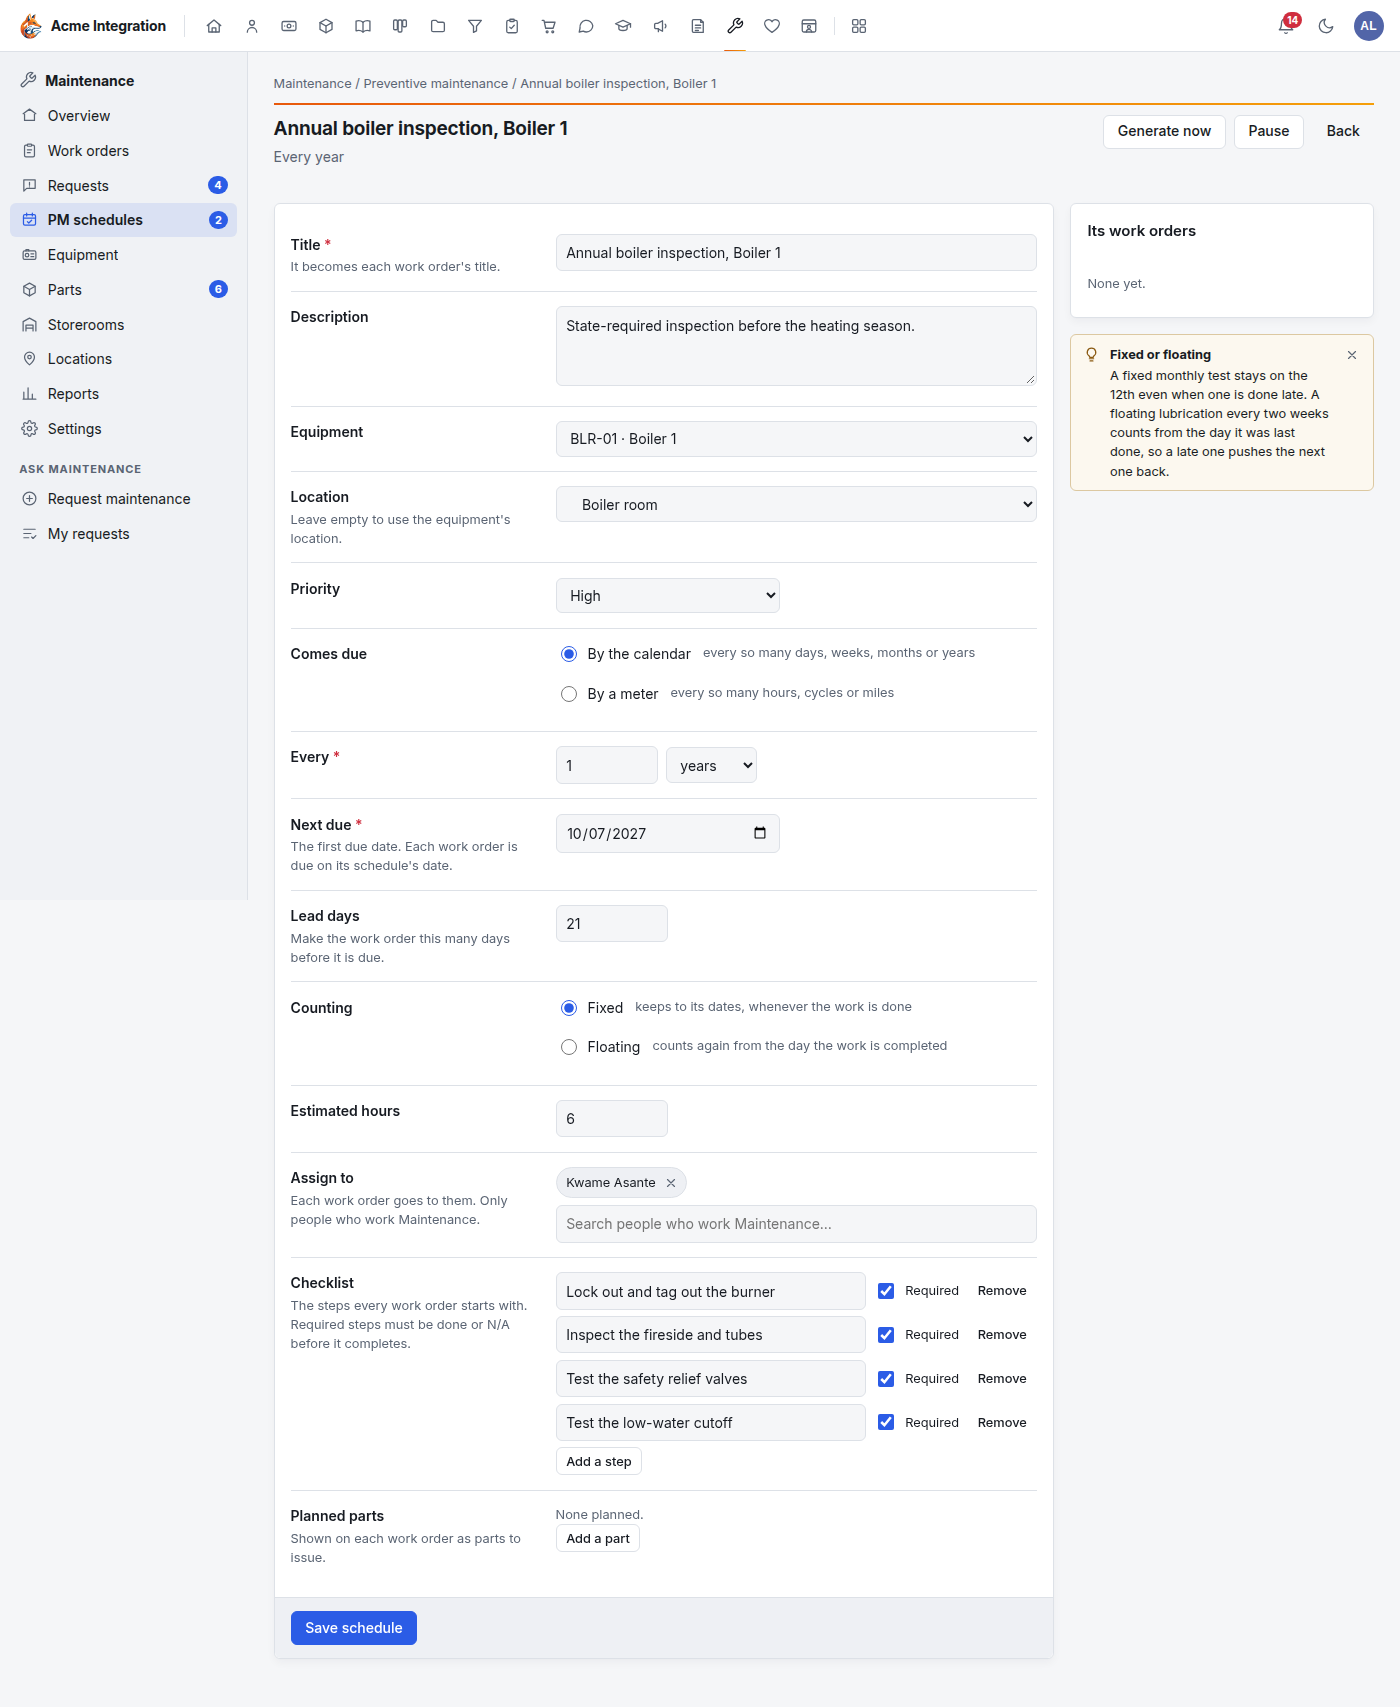This screenshot has width=1400, height=1707.
Task: Click the heart icon in top bar
Action: (x=772, y=26)
